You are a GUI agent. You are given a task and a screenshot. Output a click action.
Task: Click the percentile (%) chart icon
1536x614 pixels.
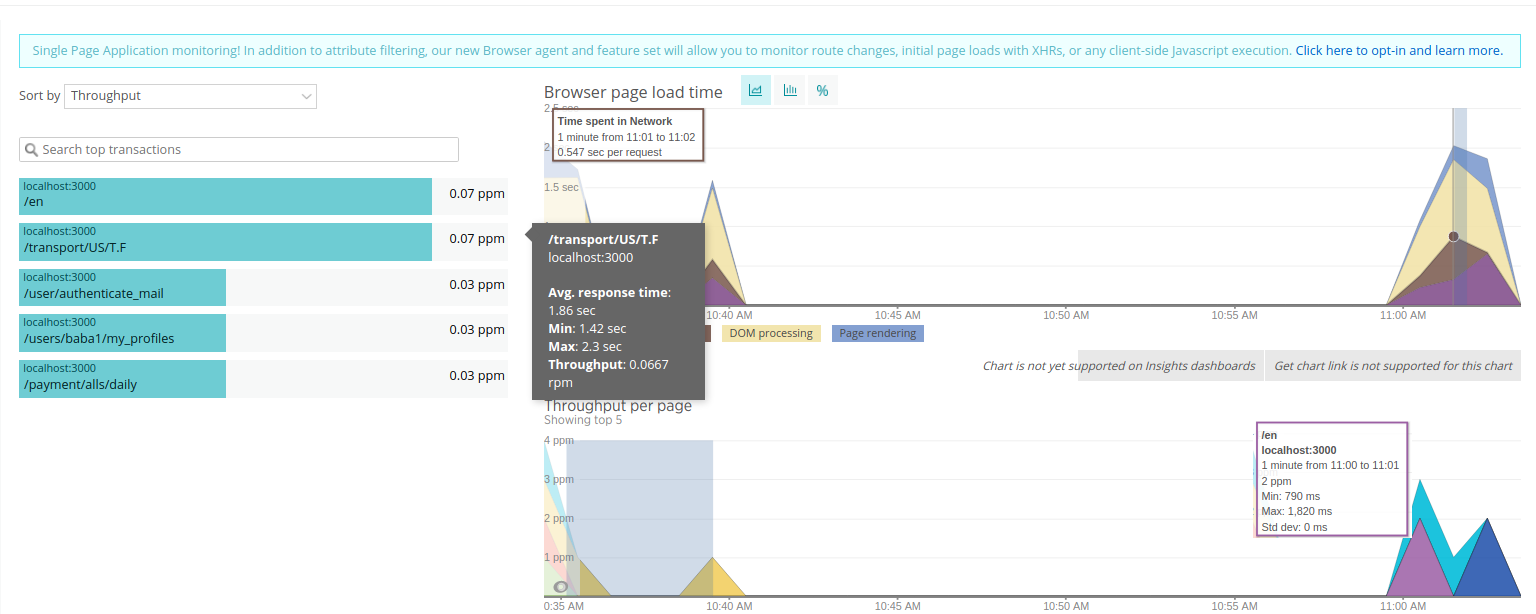tap(822, 91)
